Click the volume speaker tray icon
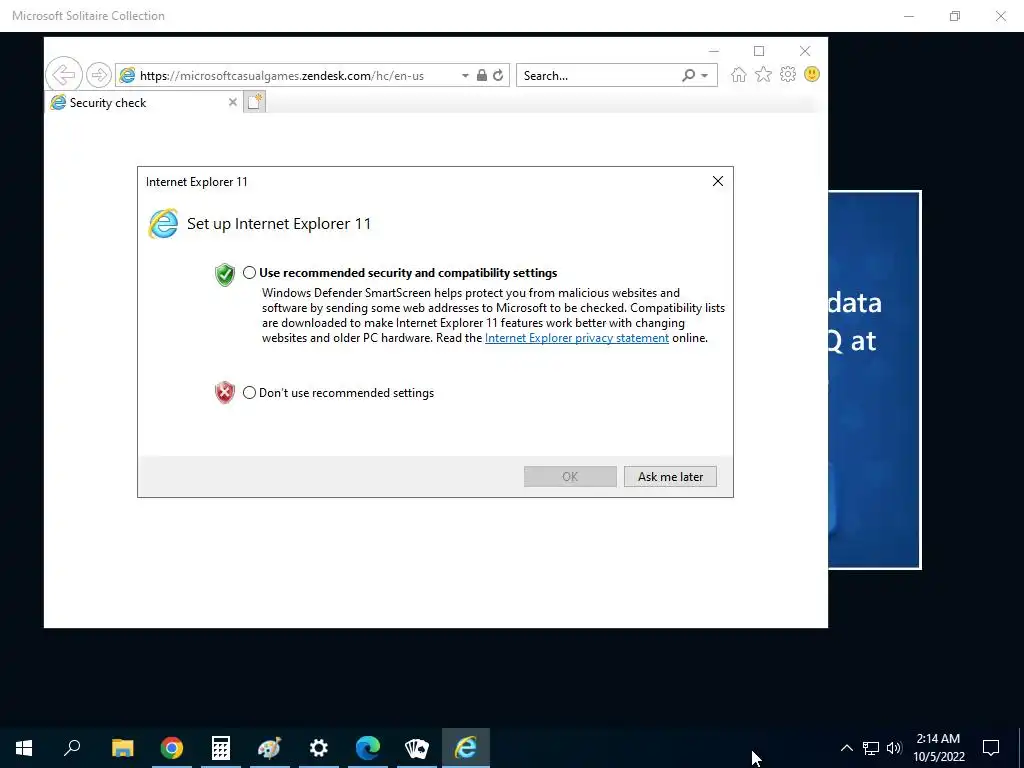 click(x=894, y=748)
